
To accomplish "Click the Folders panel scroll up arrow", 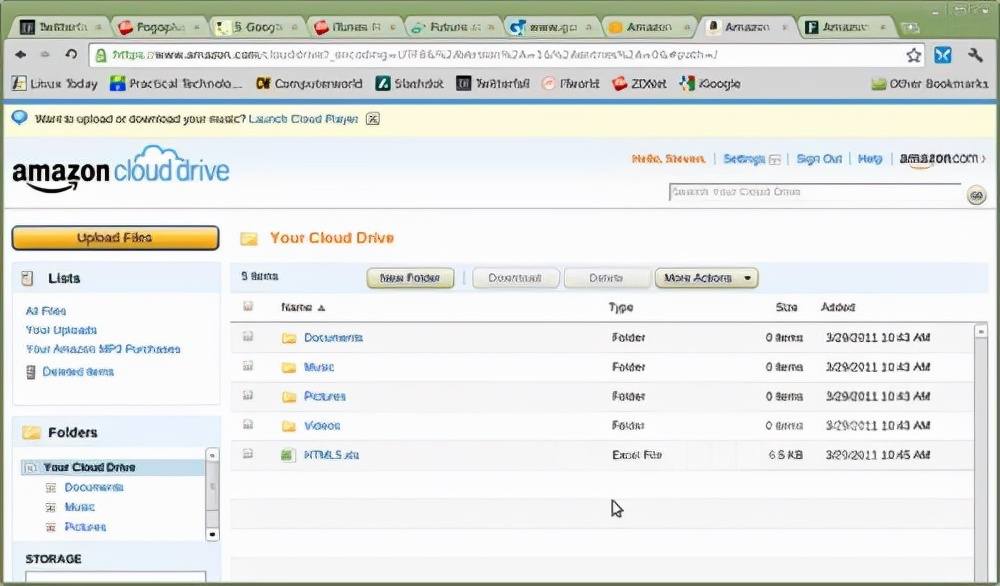I will 212,455.
